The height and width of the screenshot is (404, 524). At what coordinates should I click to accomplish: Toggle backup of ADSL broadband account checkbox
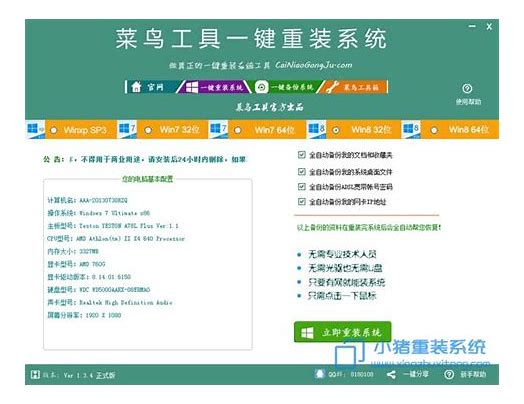tap(301, 186)
